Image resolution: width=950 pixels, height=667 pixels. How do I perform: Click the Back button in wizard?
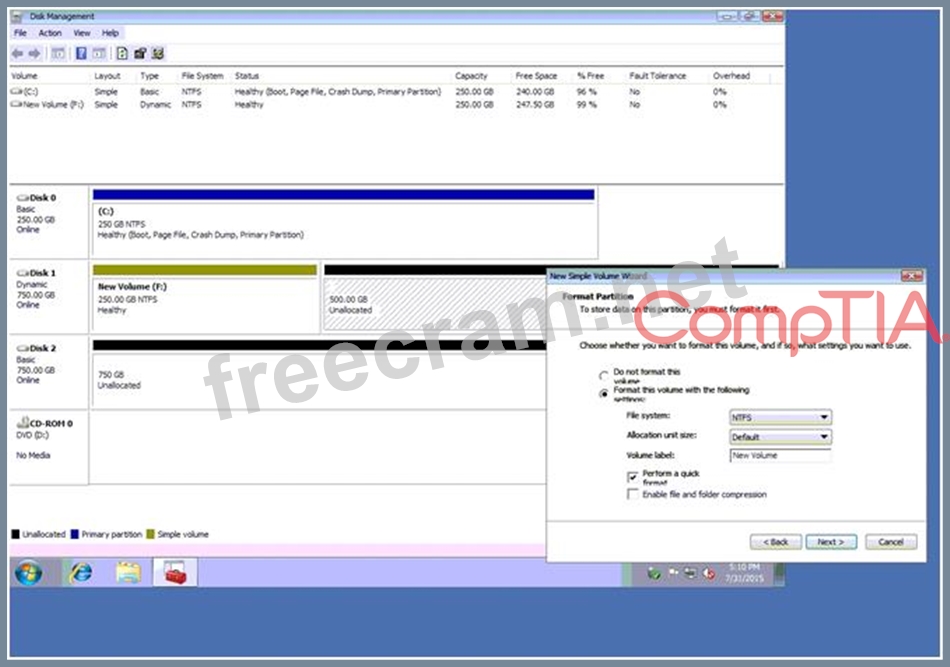pyautogui.click(x=776, y=542)
